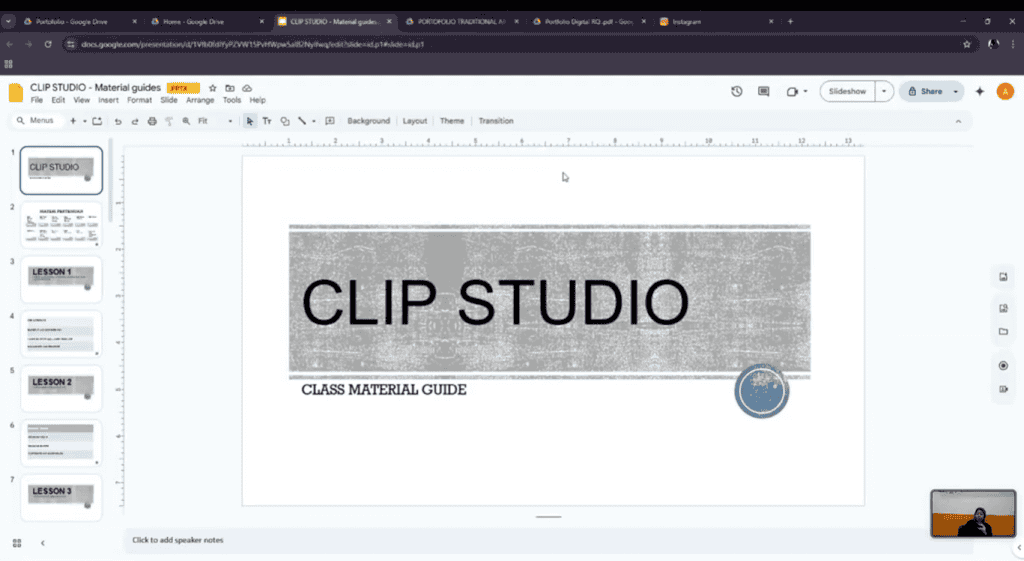Select the LESSON 2 slide thumbnail
The image size is (1024, 561).
61,389
